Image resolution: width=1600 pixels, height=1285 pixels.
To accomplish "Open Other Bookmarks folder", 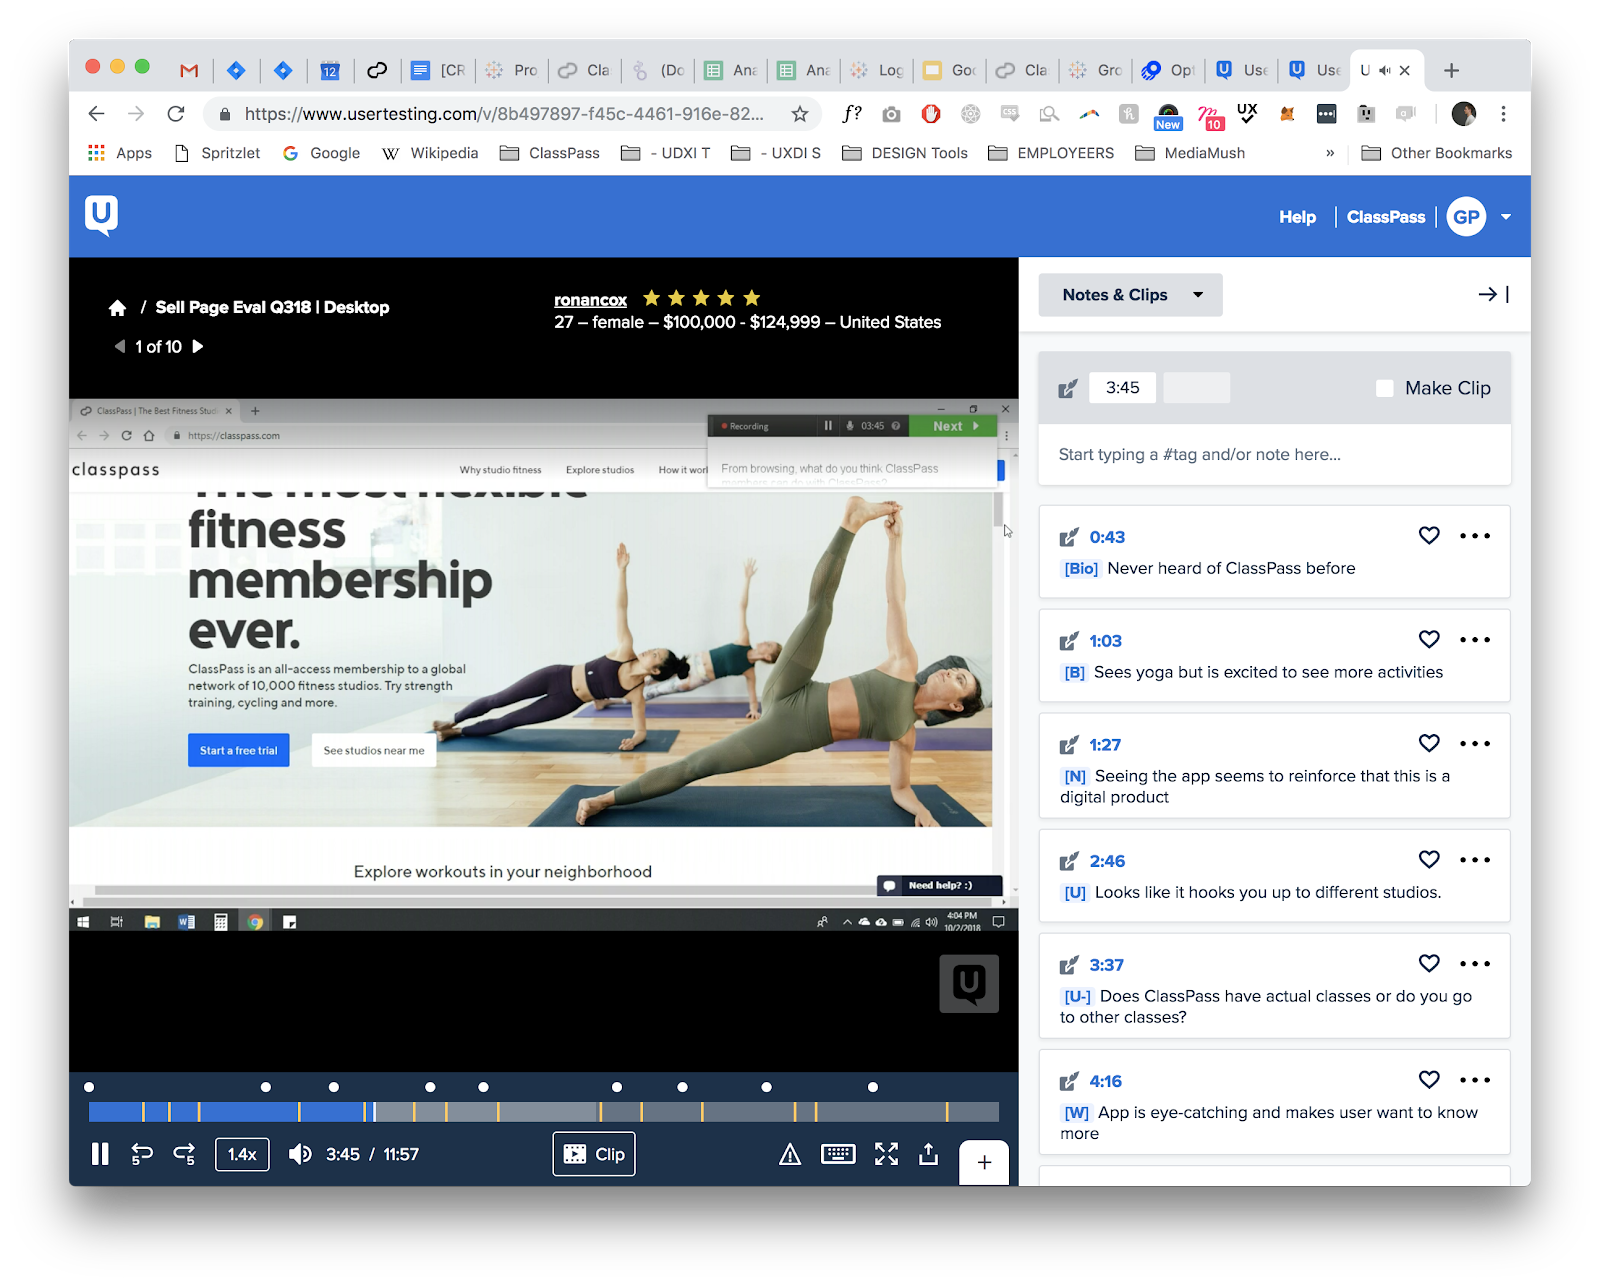I will [1437, 153].
